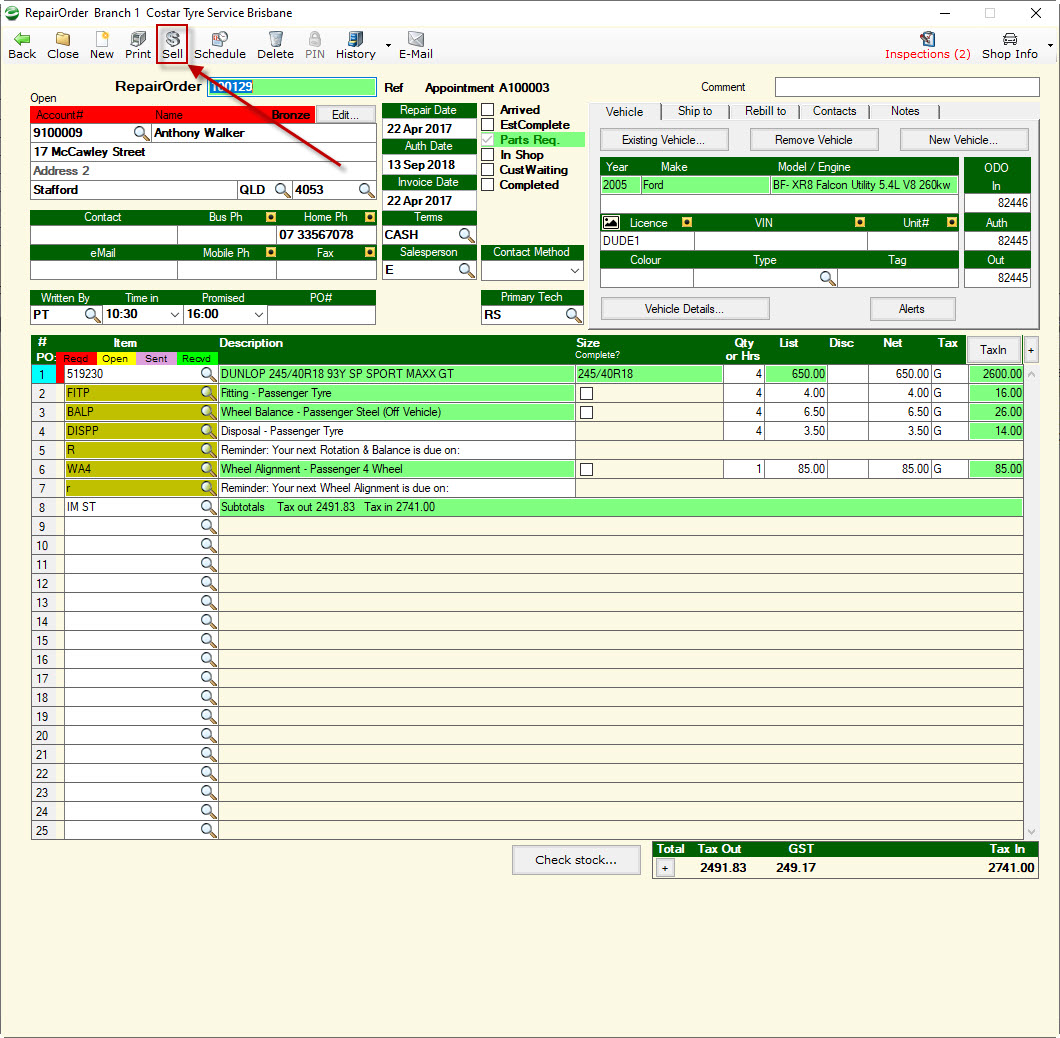Create a New repair order via toolbar

(x=101, y=45)
